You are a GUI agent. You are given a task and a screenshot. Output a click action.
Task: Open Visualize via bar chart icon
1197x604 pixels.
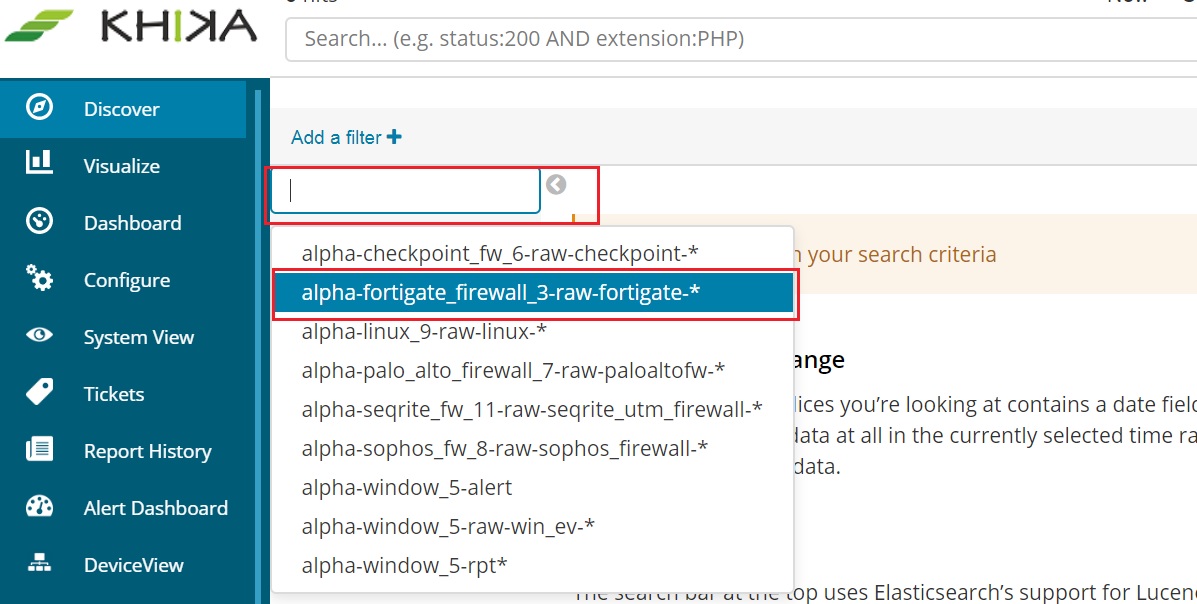click(x=40, y=163)
